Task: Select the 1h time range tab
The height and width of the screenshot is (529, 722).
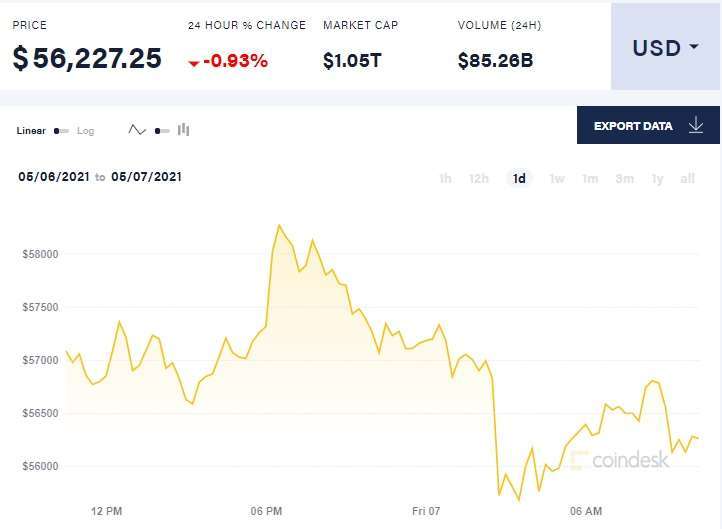Action: (x=445, y=179)
